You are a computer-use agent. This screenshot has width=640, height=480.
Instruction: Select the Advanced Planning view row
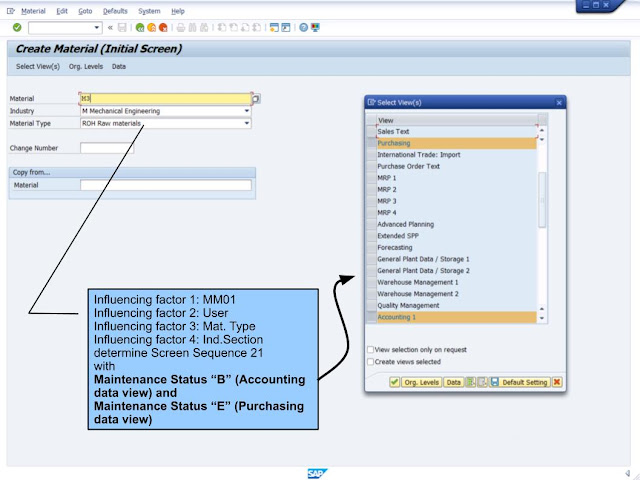(x=456, y=224)
